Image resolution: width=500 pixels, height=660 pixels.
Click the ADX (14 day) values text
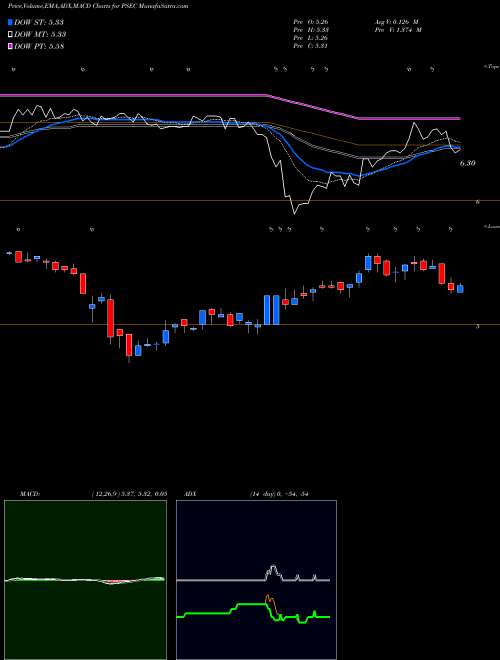pos(279,494)
